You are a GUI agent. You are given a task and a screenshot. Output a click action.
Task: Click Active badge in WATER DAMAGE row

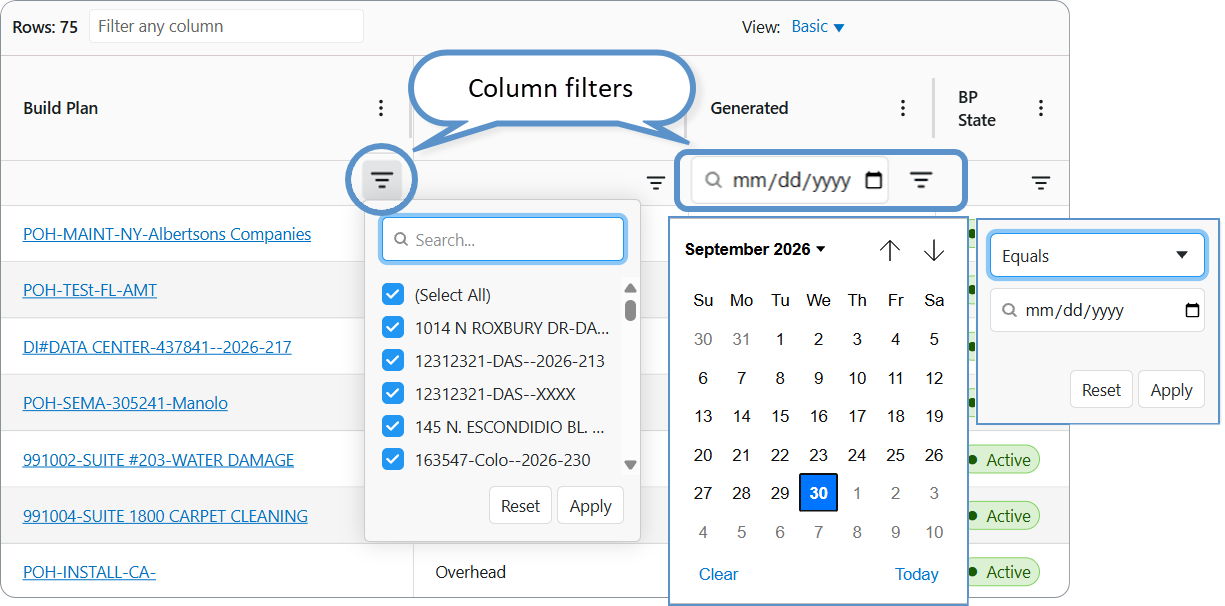click(1003, 460)
